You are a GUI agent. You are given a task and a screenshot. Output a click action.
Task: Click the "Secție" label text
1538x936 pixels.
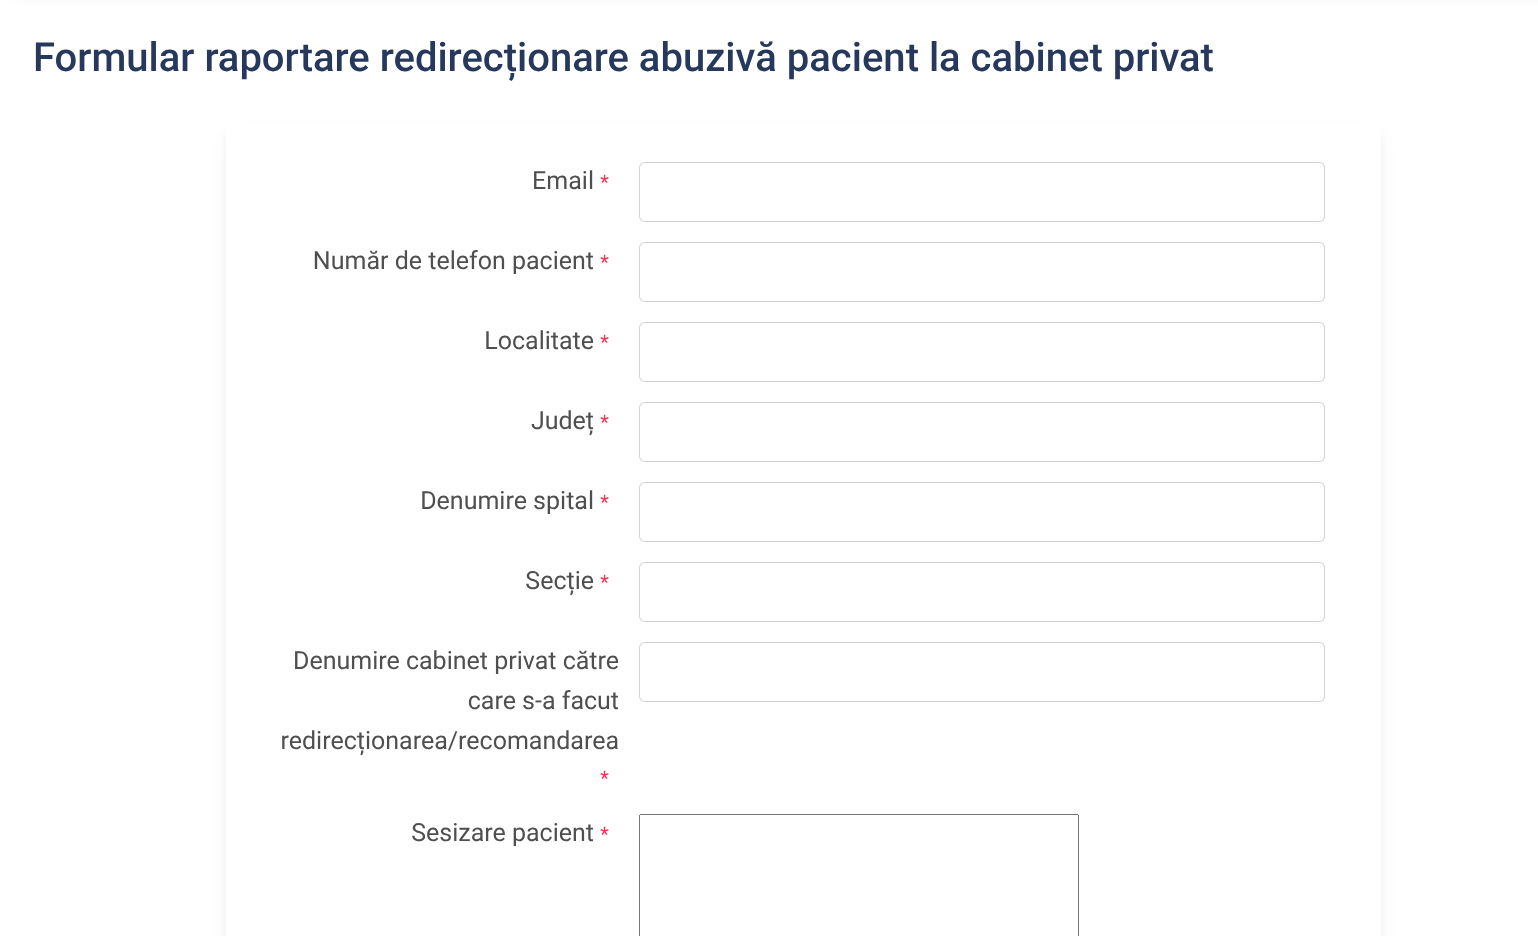[559, 581]
